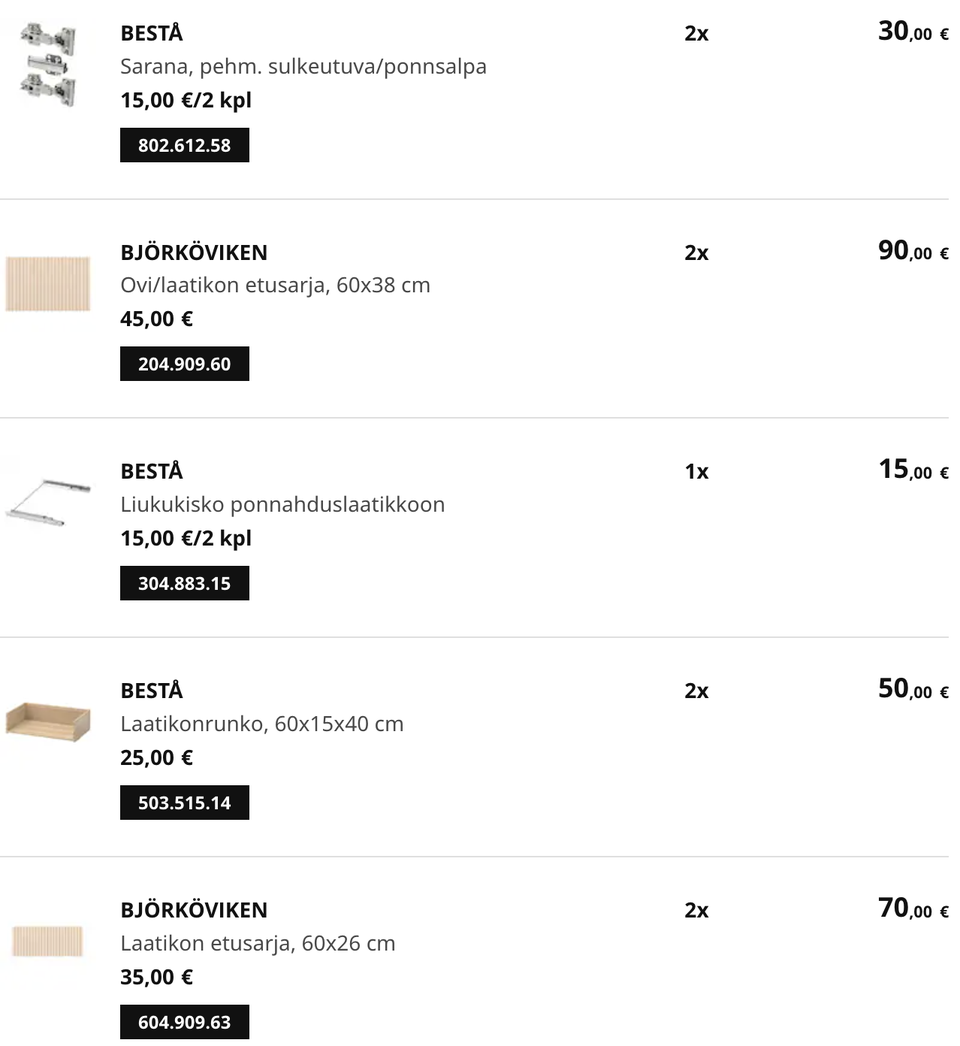The width and height of the screenshot is (960, 1046).
Task: Click the 90,00 € total price
Action: [912, 251]
